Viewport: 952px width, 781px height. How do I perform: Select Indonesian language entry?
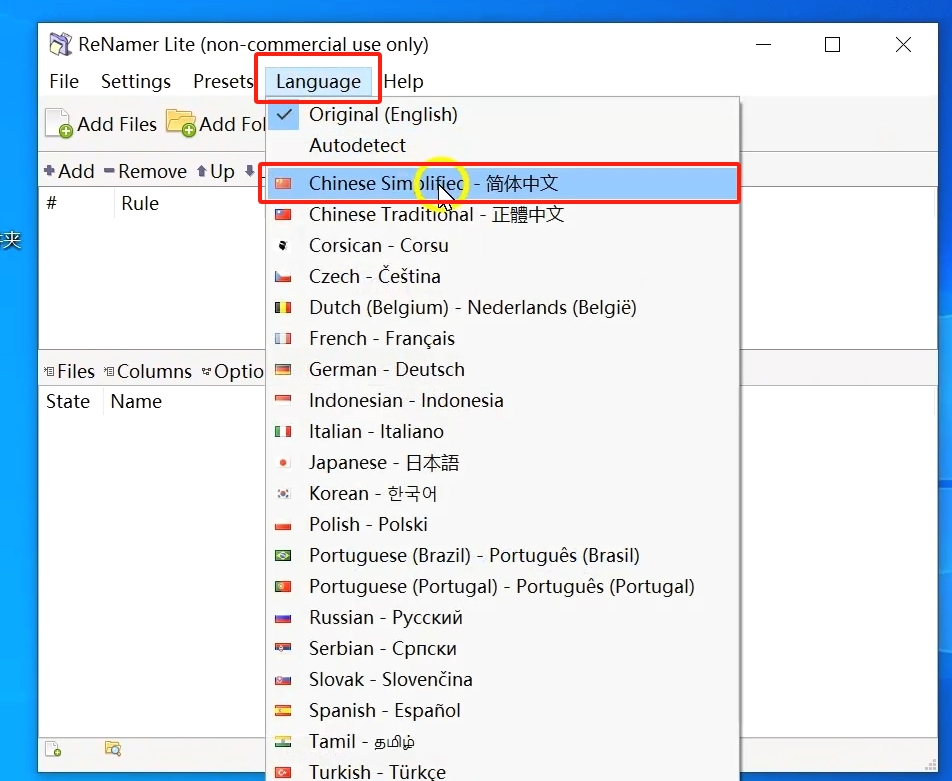pos(503,400)
